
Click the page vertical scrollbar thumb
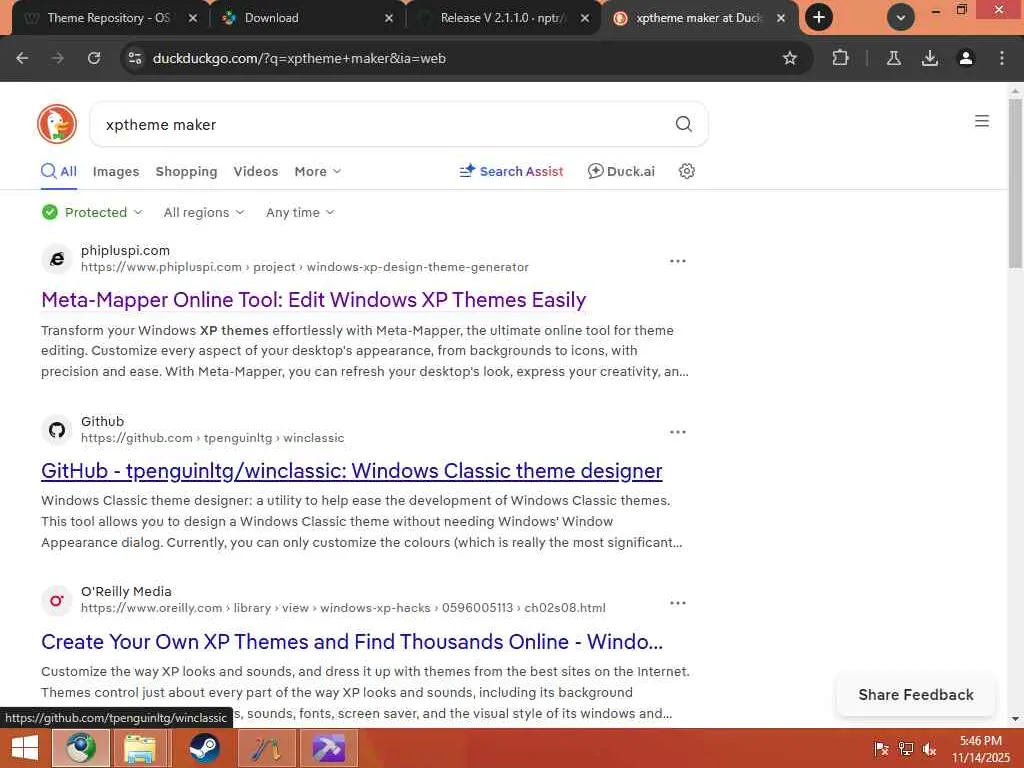pos(1015,183)
